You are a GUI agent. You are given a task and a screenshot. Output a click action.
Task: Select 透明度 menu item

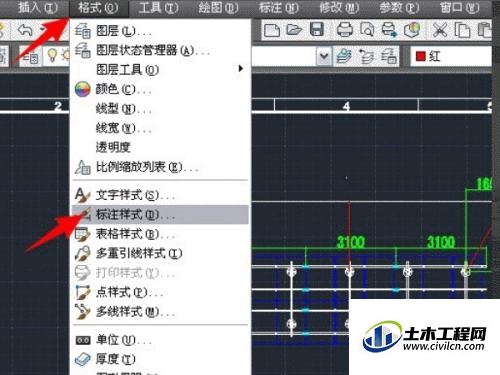[x=160, y=147]
